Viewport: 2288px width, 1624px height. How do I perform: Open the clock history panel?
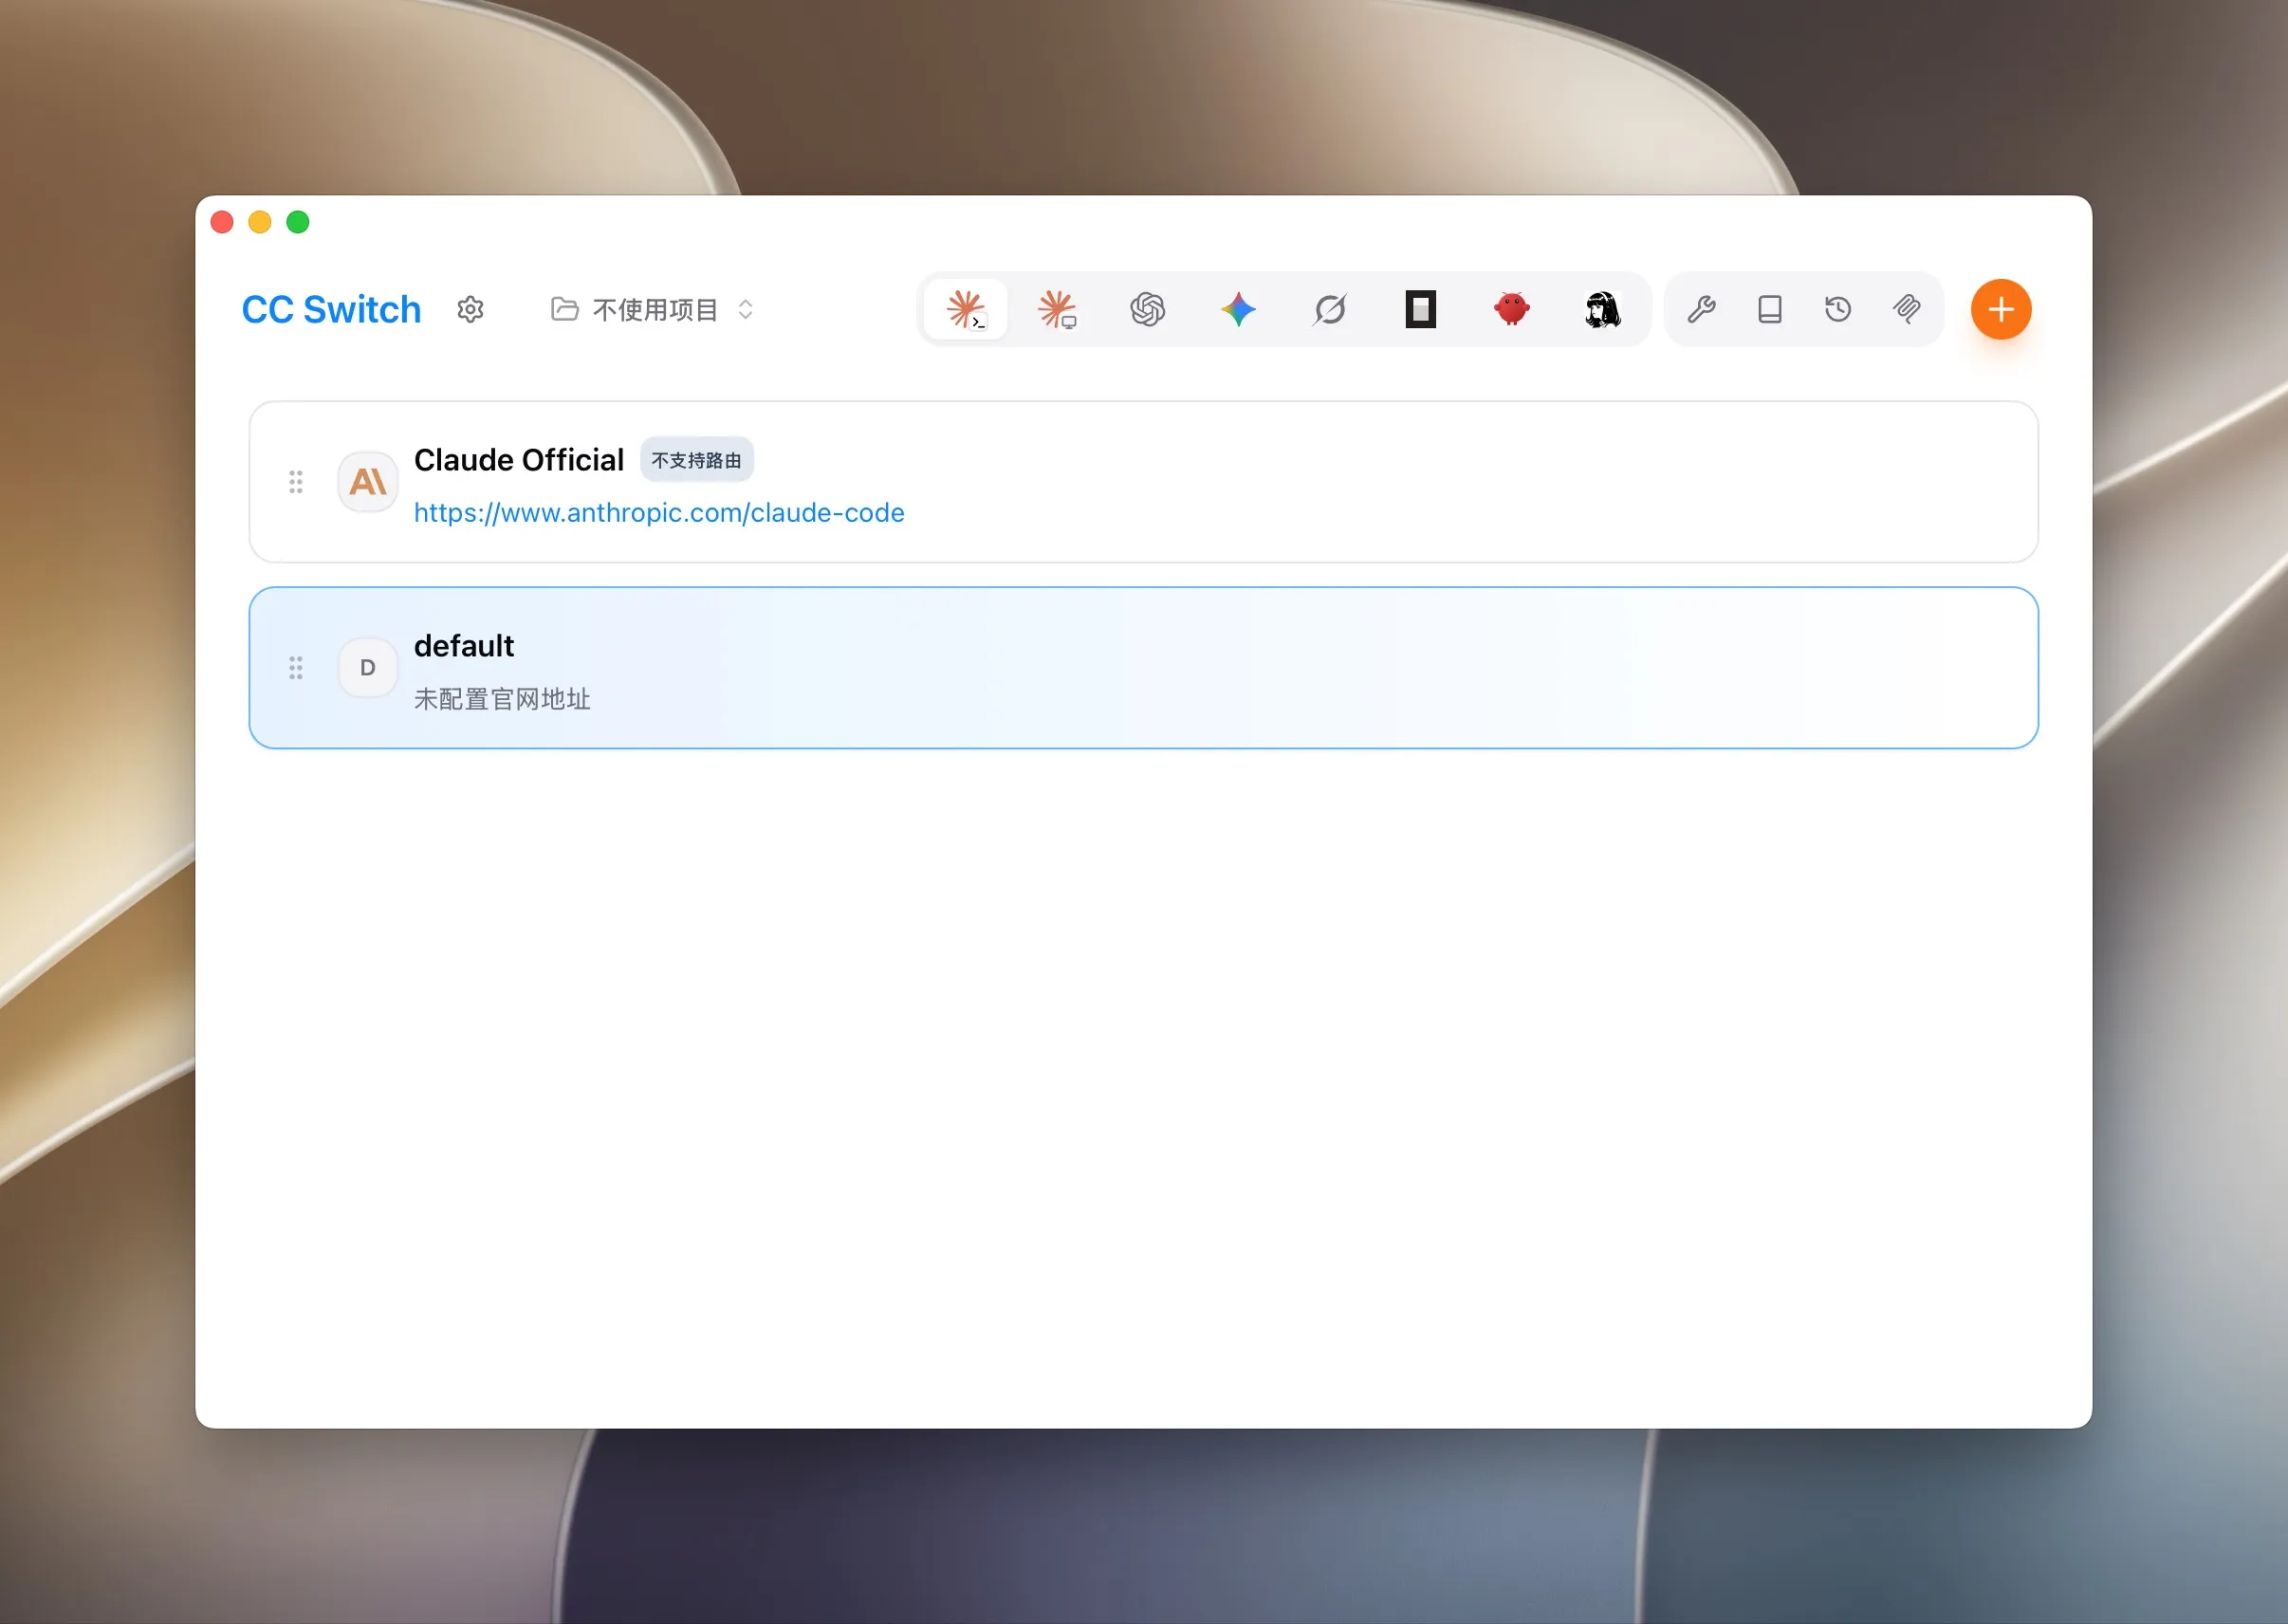(x=1837, y=309)
